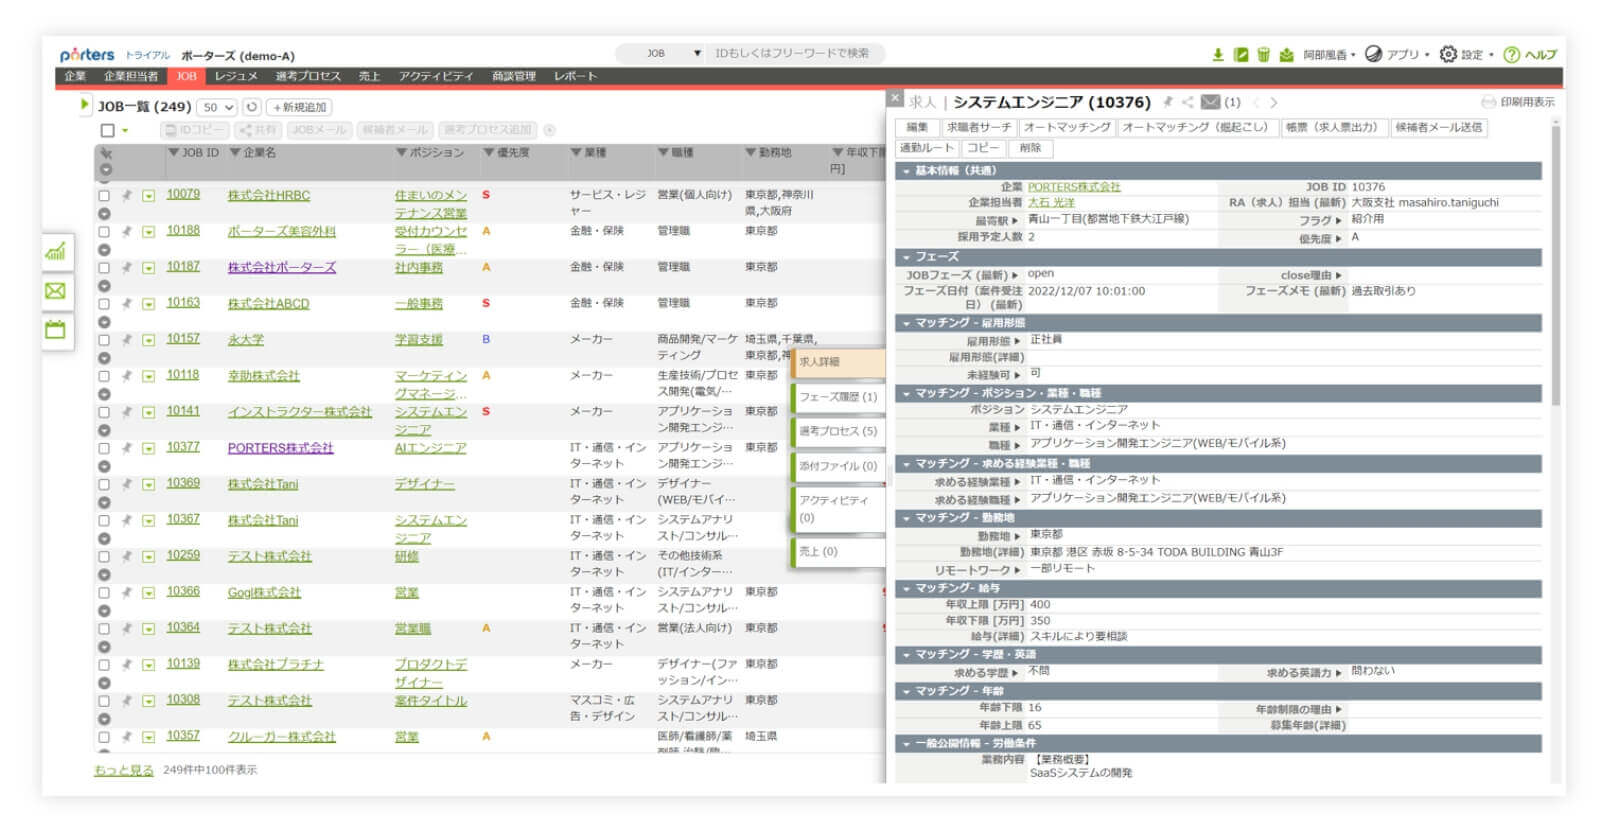This screenshot has height=840, width=1600.
Task: Switch to the レジュメ menu tab
Action: 236,76
